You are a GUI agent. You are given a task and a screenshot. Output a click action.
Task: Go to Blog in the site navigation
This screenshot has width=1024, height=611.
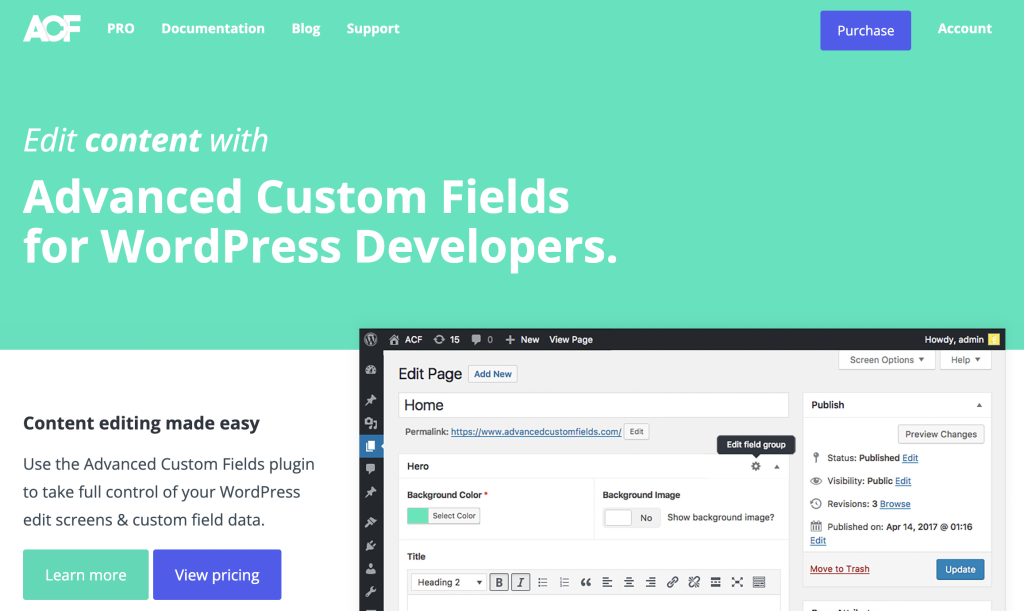306,29
